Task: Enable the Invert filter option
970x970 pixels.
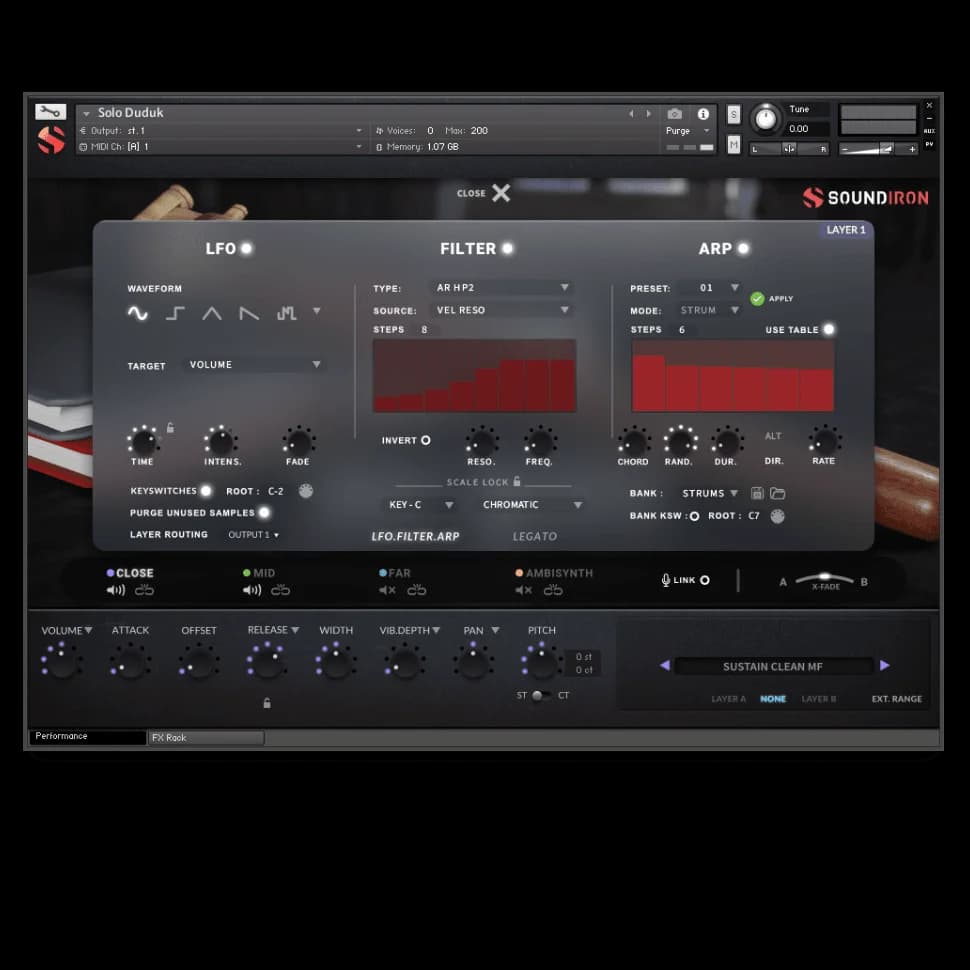Action: [425, 440]
